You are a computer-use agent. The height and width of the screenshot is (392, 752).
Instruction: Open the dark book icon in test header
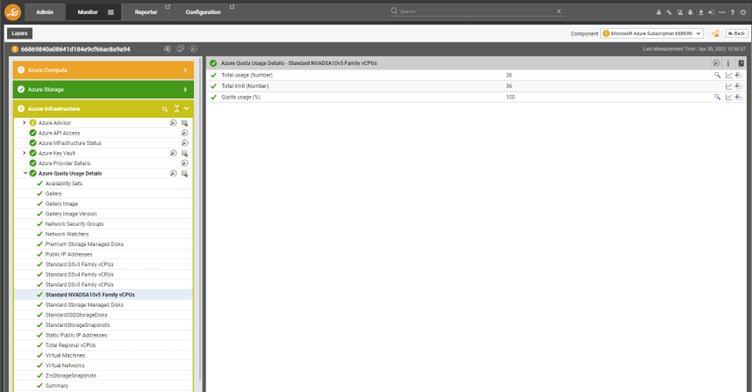(x=741, y=63)
